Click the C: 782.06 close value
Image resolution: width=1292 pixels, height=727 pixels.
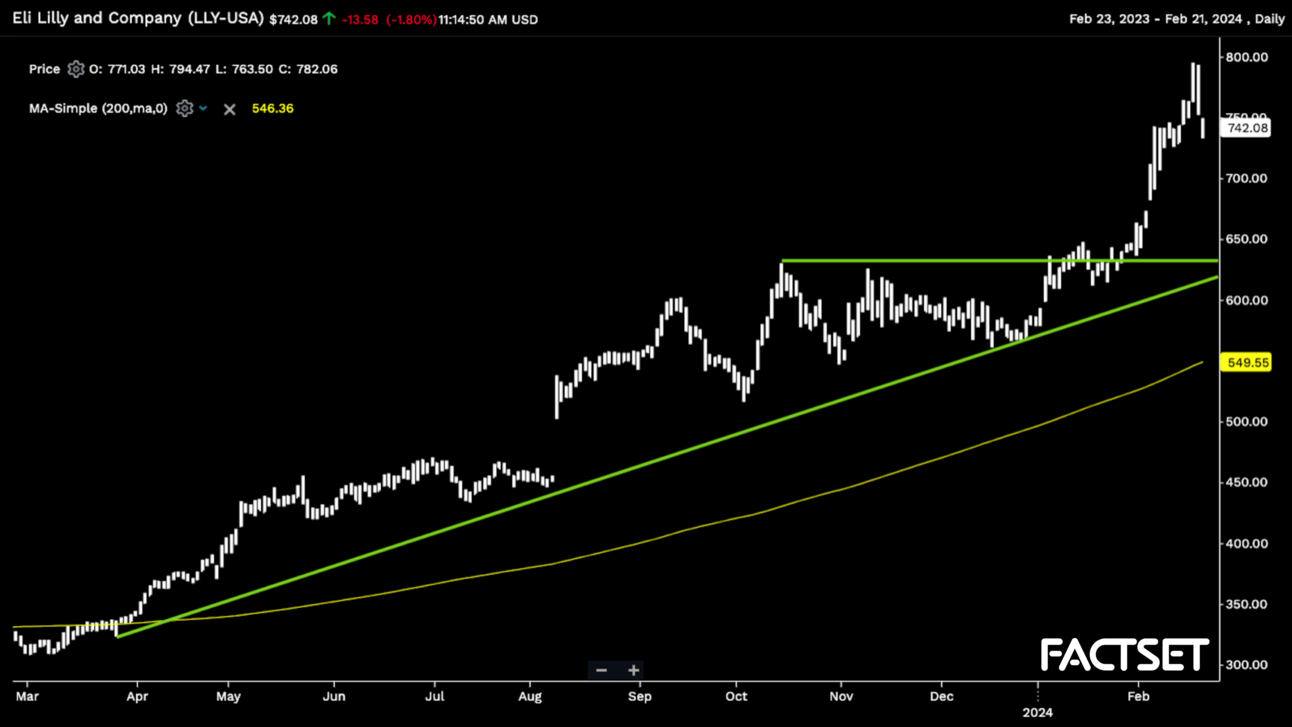[x=308, y=69]
